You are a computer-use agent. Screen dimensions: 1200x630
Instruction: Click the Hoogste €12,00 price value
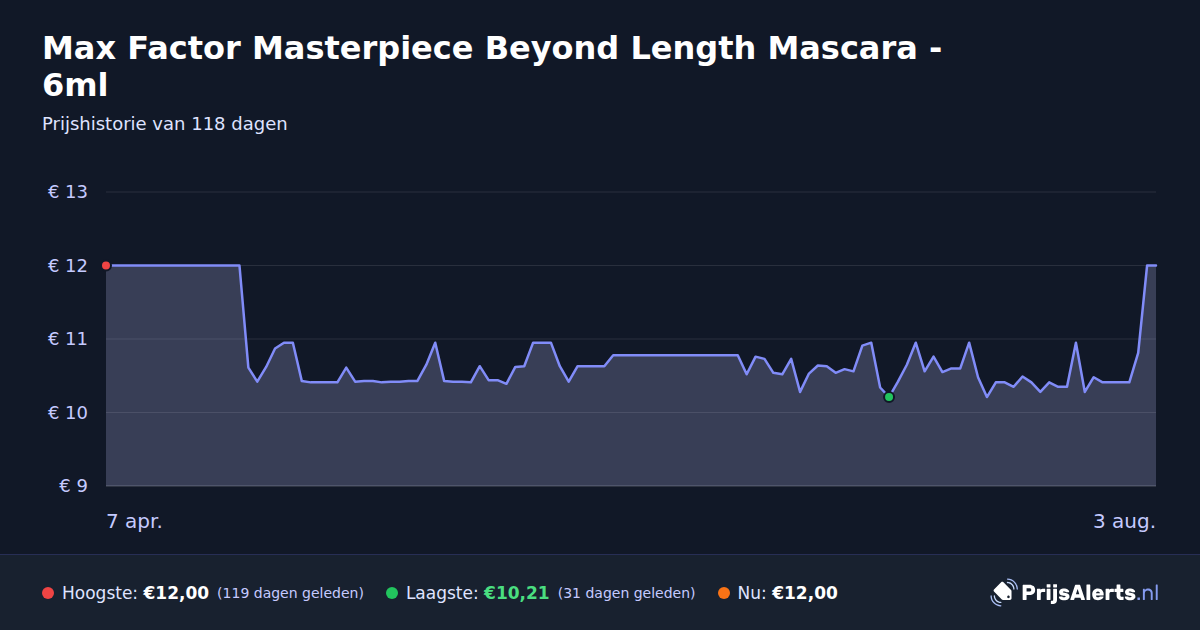point(176,593)
